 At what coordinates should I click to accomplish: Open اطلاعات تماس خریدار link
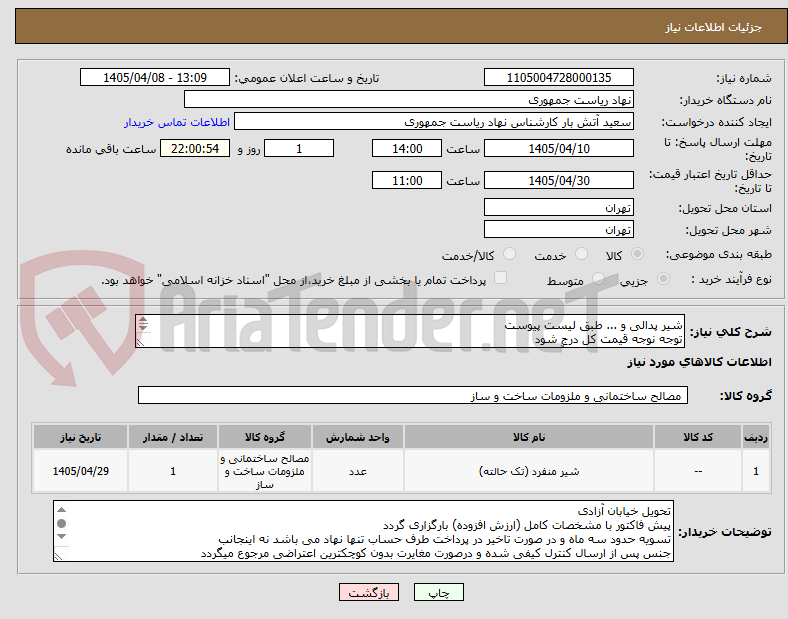point(177,122)
